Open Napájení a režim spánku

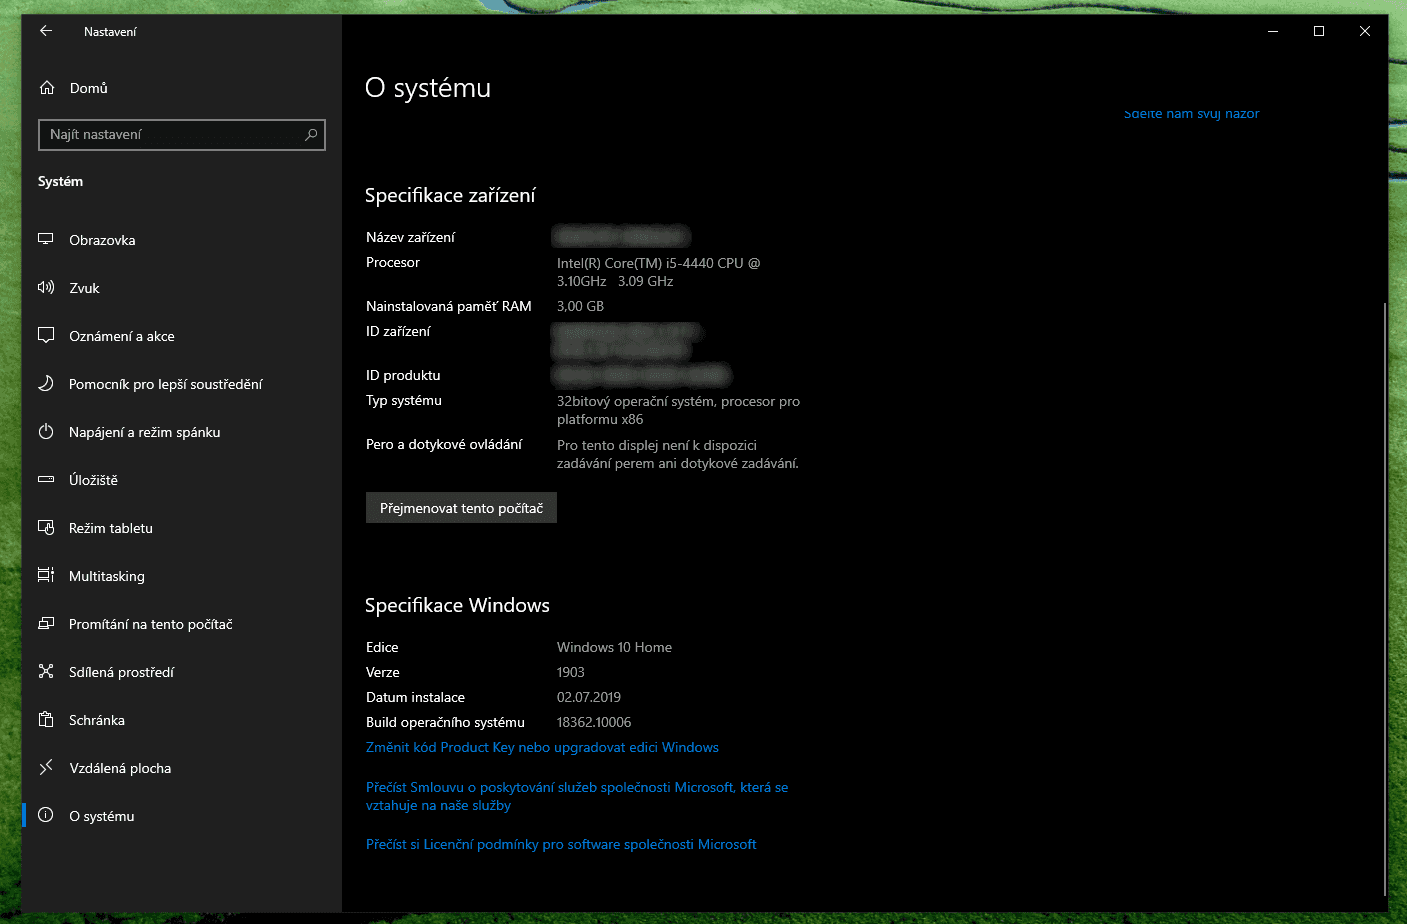click(x=145, y=432)
